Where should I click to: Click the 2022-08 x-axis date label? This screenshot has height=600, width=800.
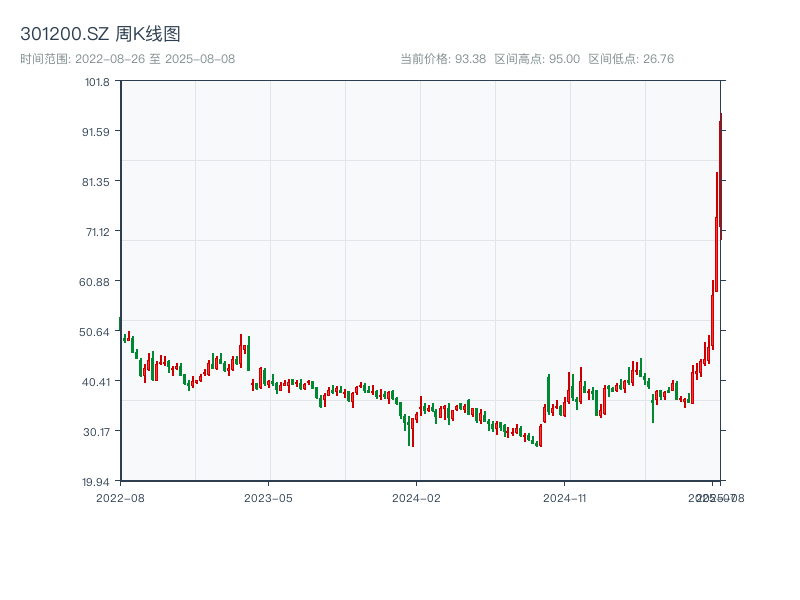pos(120,497)
